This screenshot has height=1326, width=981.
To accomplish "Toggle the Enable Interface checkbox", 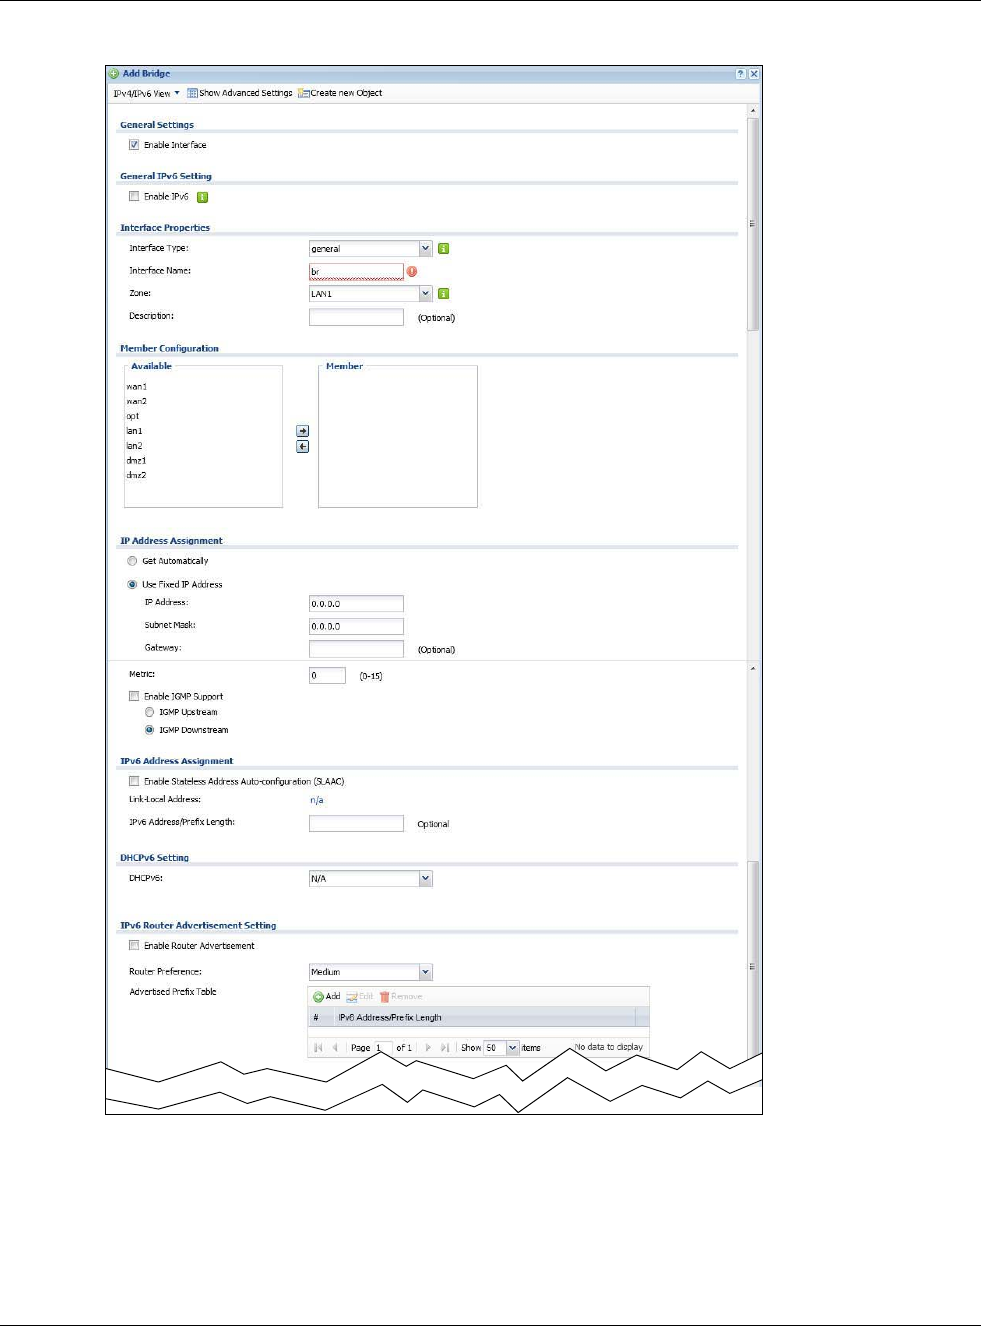I will click(x=134, y=145).
